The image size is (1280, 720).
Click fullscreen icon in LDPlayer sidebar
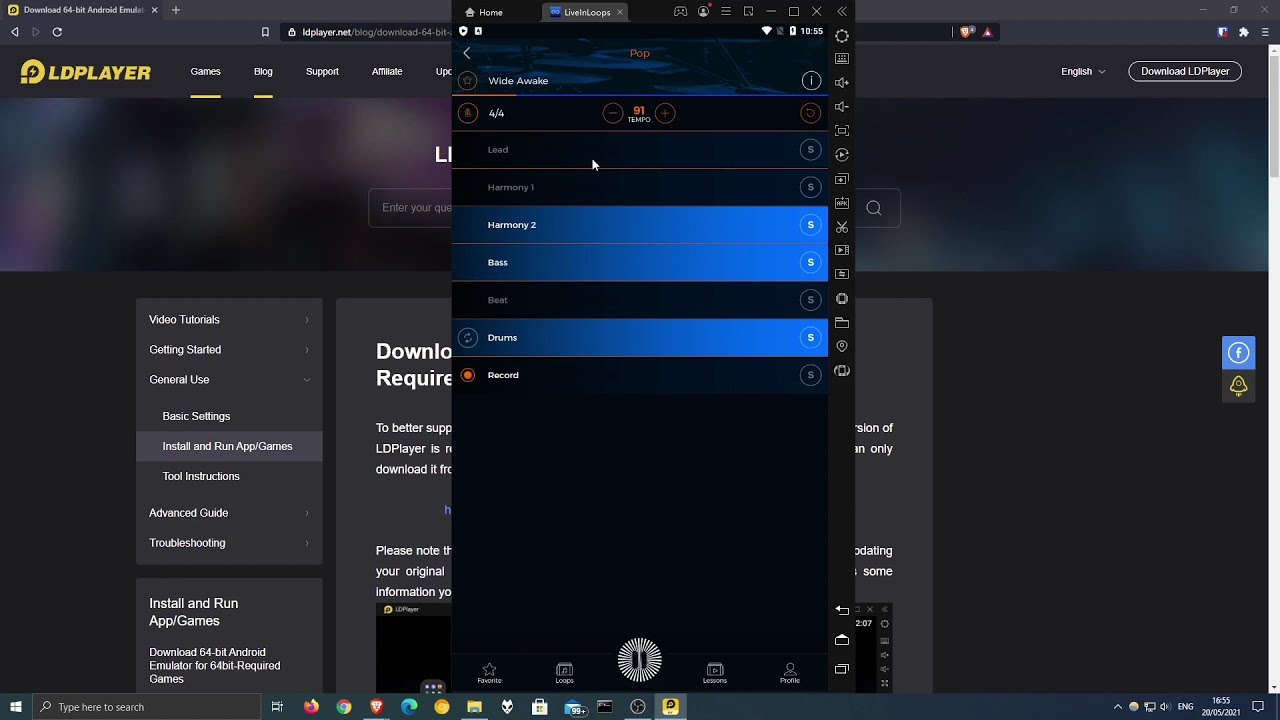pos(842,131)
